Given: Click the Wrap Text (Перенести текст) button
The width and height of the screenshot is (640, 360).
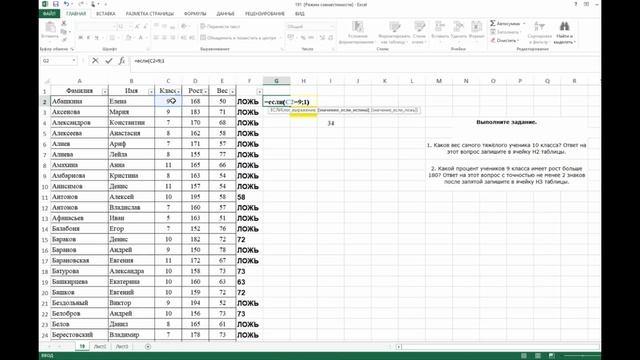Looking at the screenshot, I should point(220,27).
